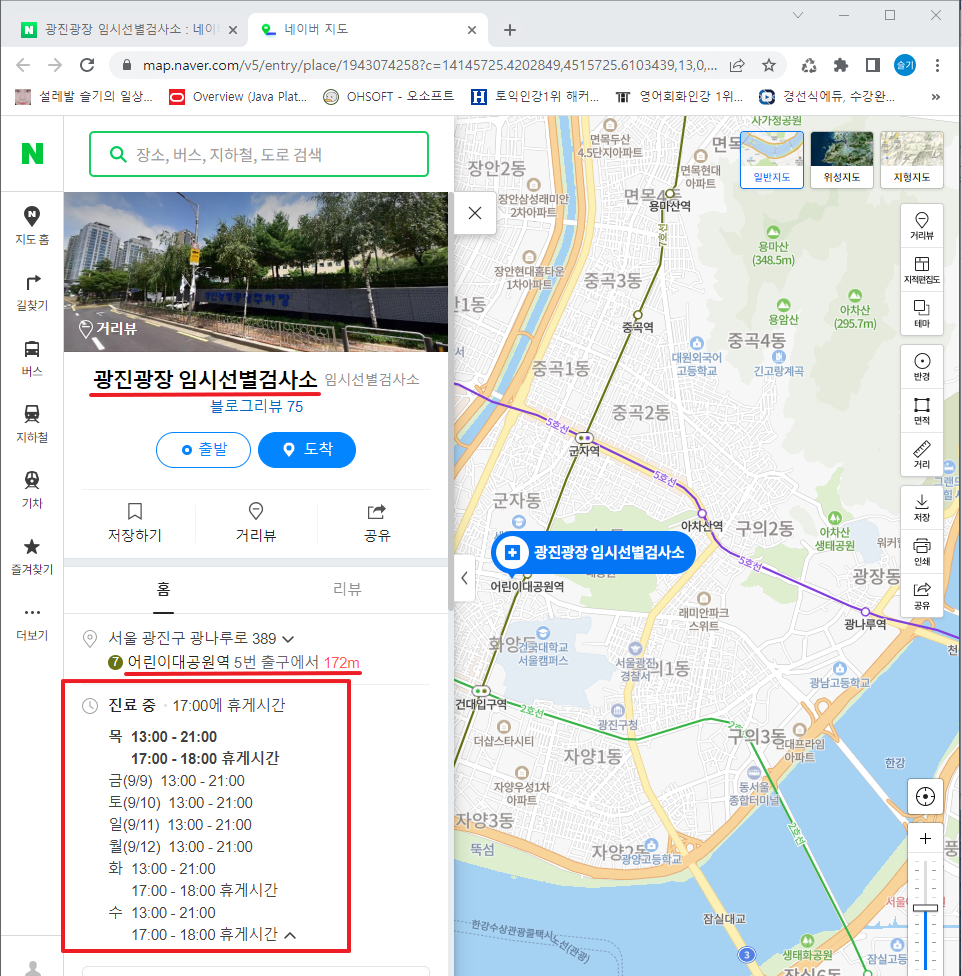Click the URL address bar
The width and height of the screenshot is (962, 976).
point(429,65)
